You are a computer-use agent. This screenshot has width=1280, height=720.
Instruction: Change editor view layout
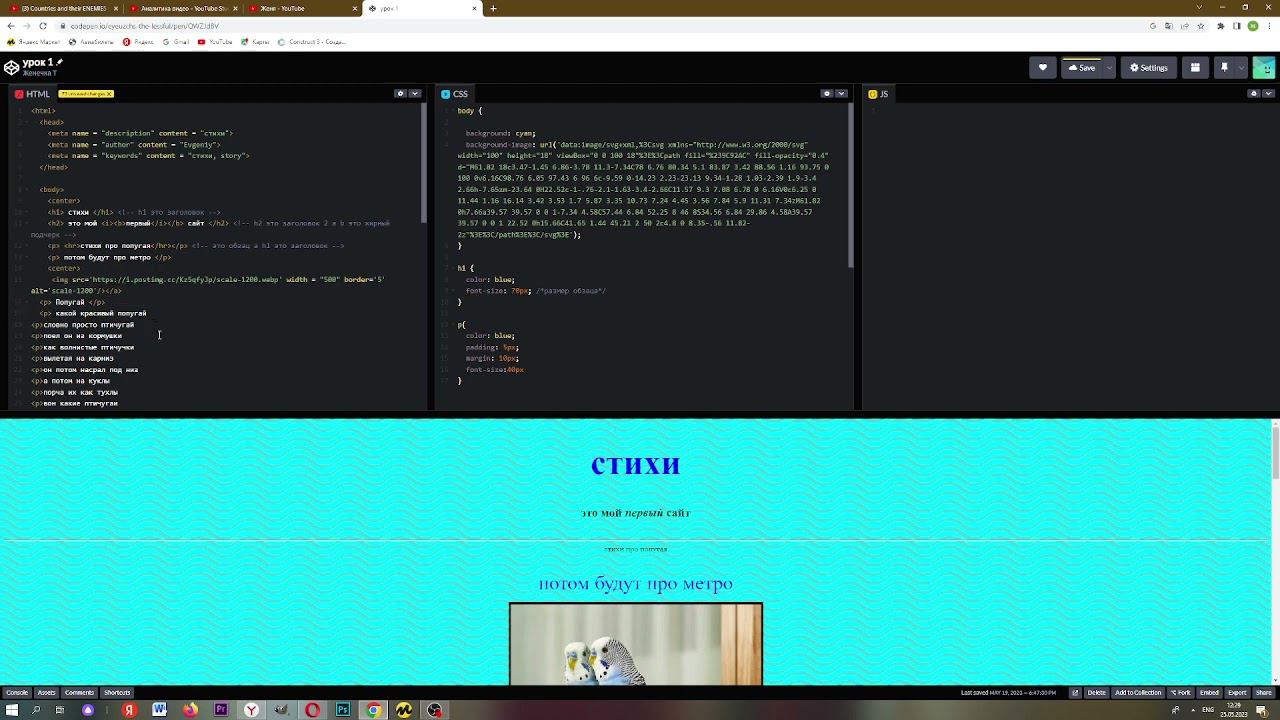[x=1195, y=68]
